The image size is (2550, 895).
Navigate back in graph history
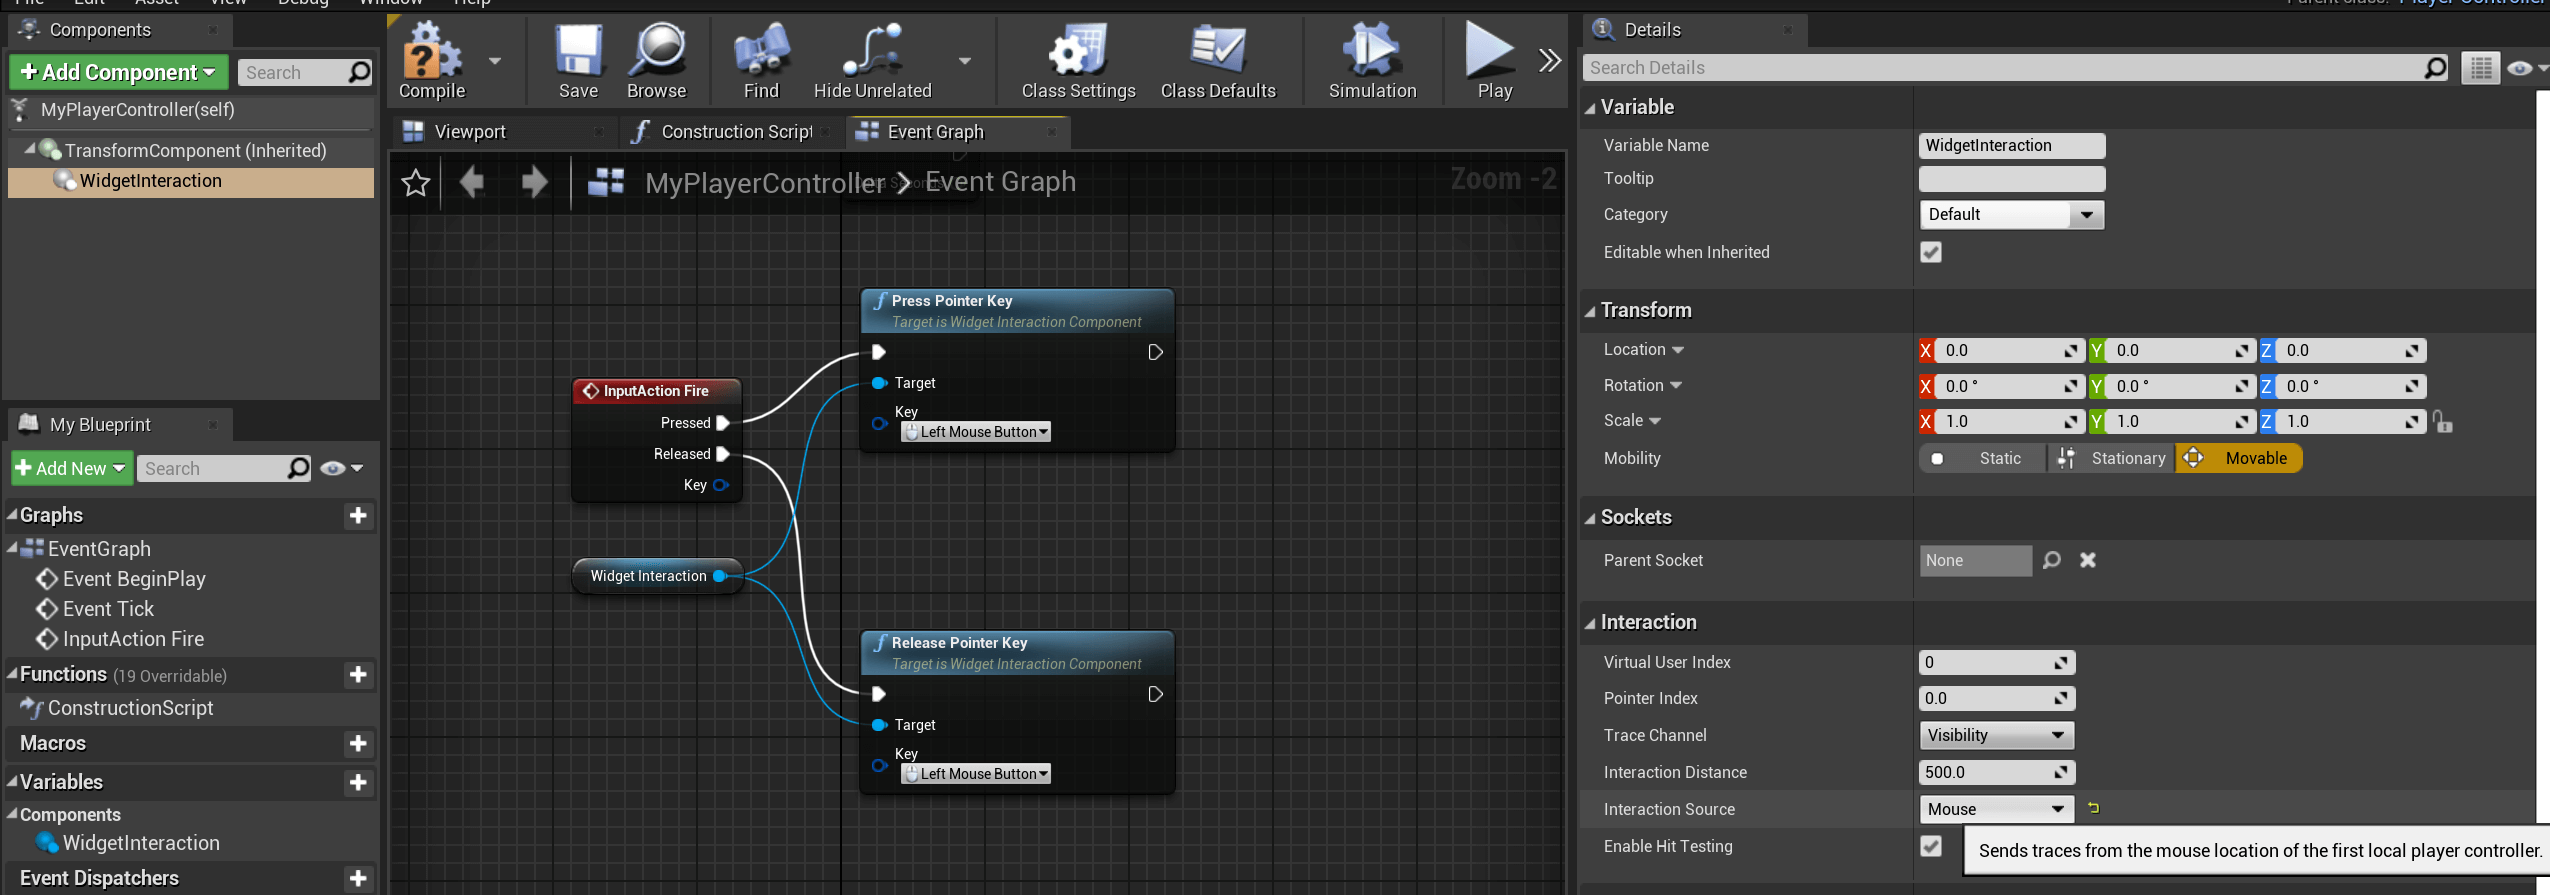coord(472,182)
